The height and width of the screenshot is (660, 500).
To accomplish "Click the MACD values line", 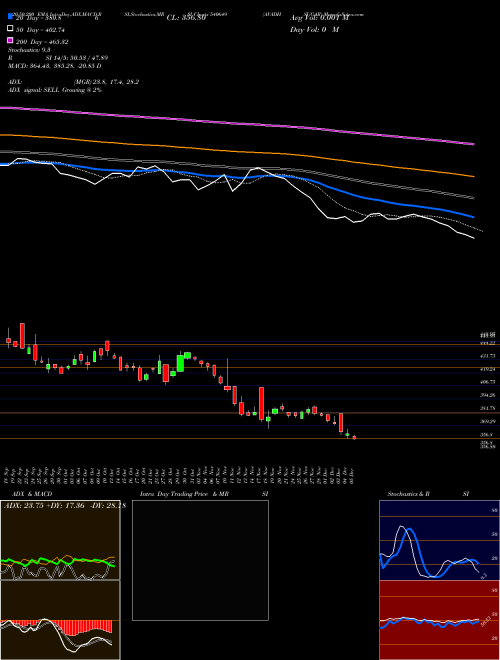I will [55, 66].
